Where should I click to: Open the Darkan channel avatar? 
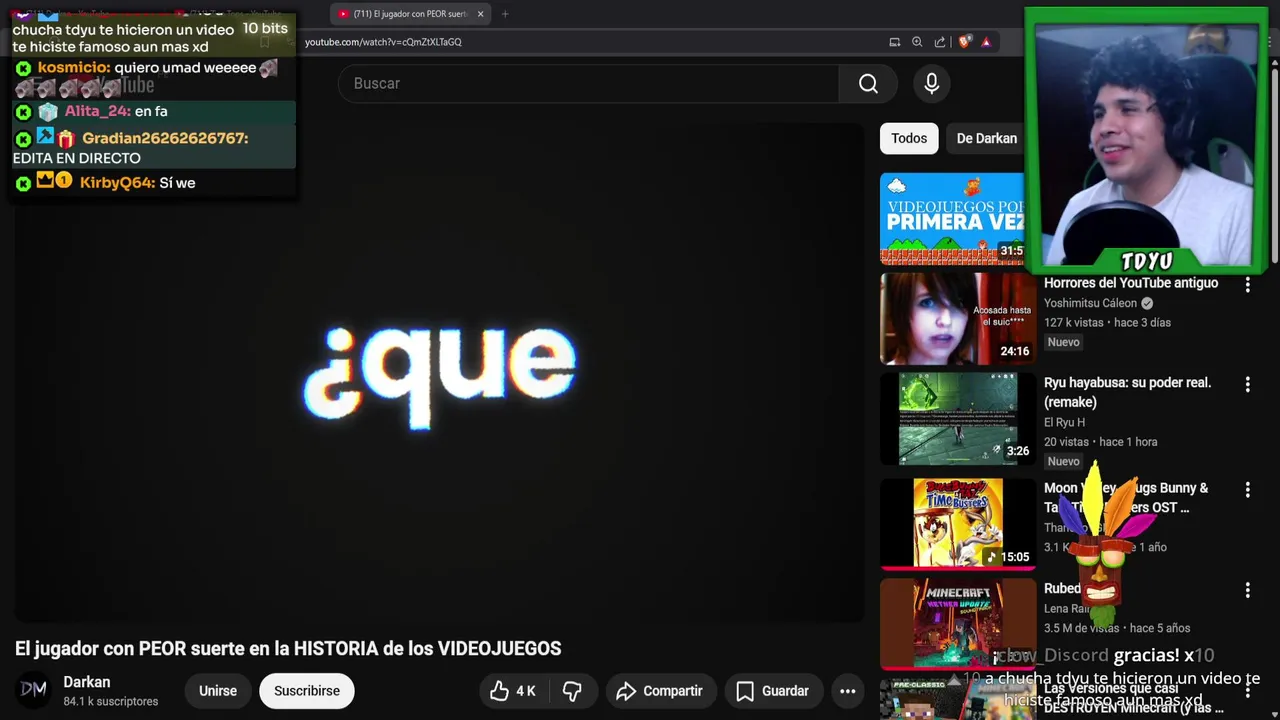(34, 690)
